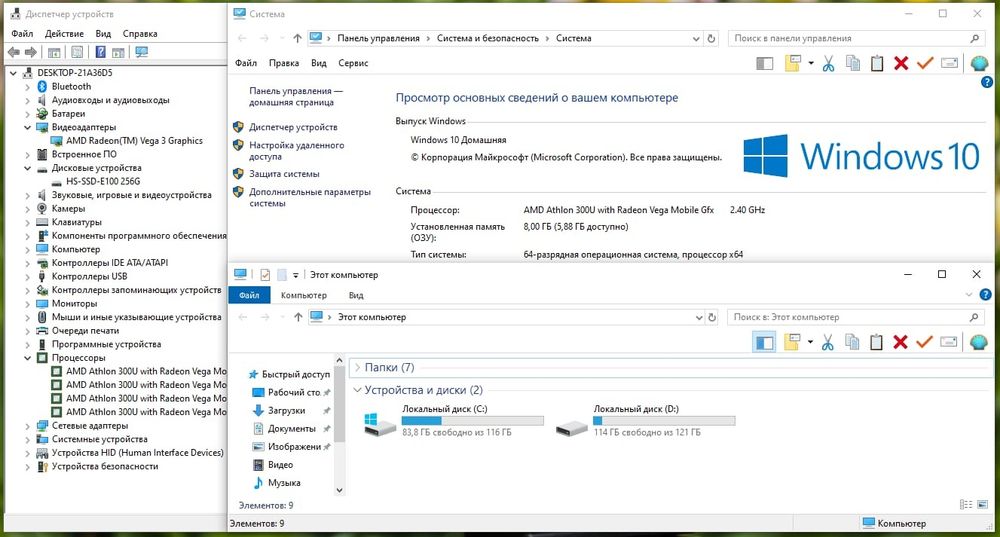Paste clipboard icon in System window toolbar
The height and width of the screenshot is (537, 1000).
pos(877,63)
